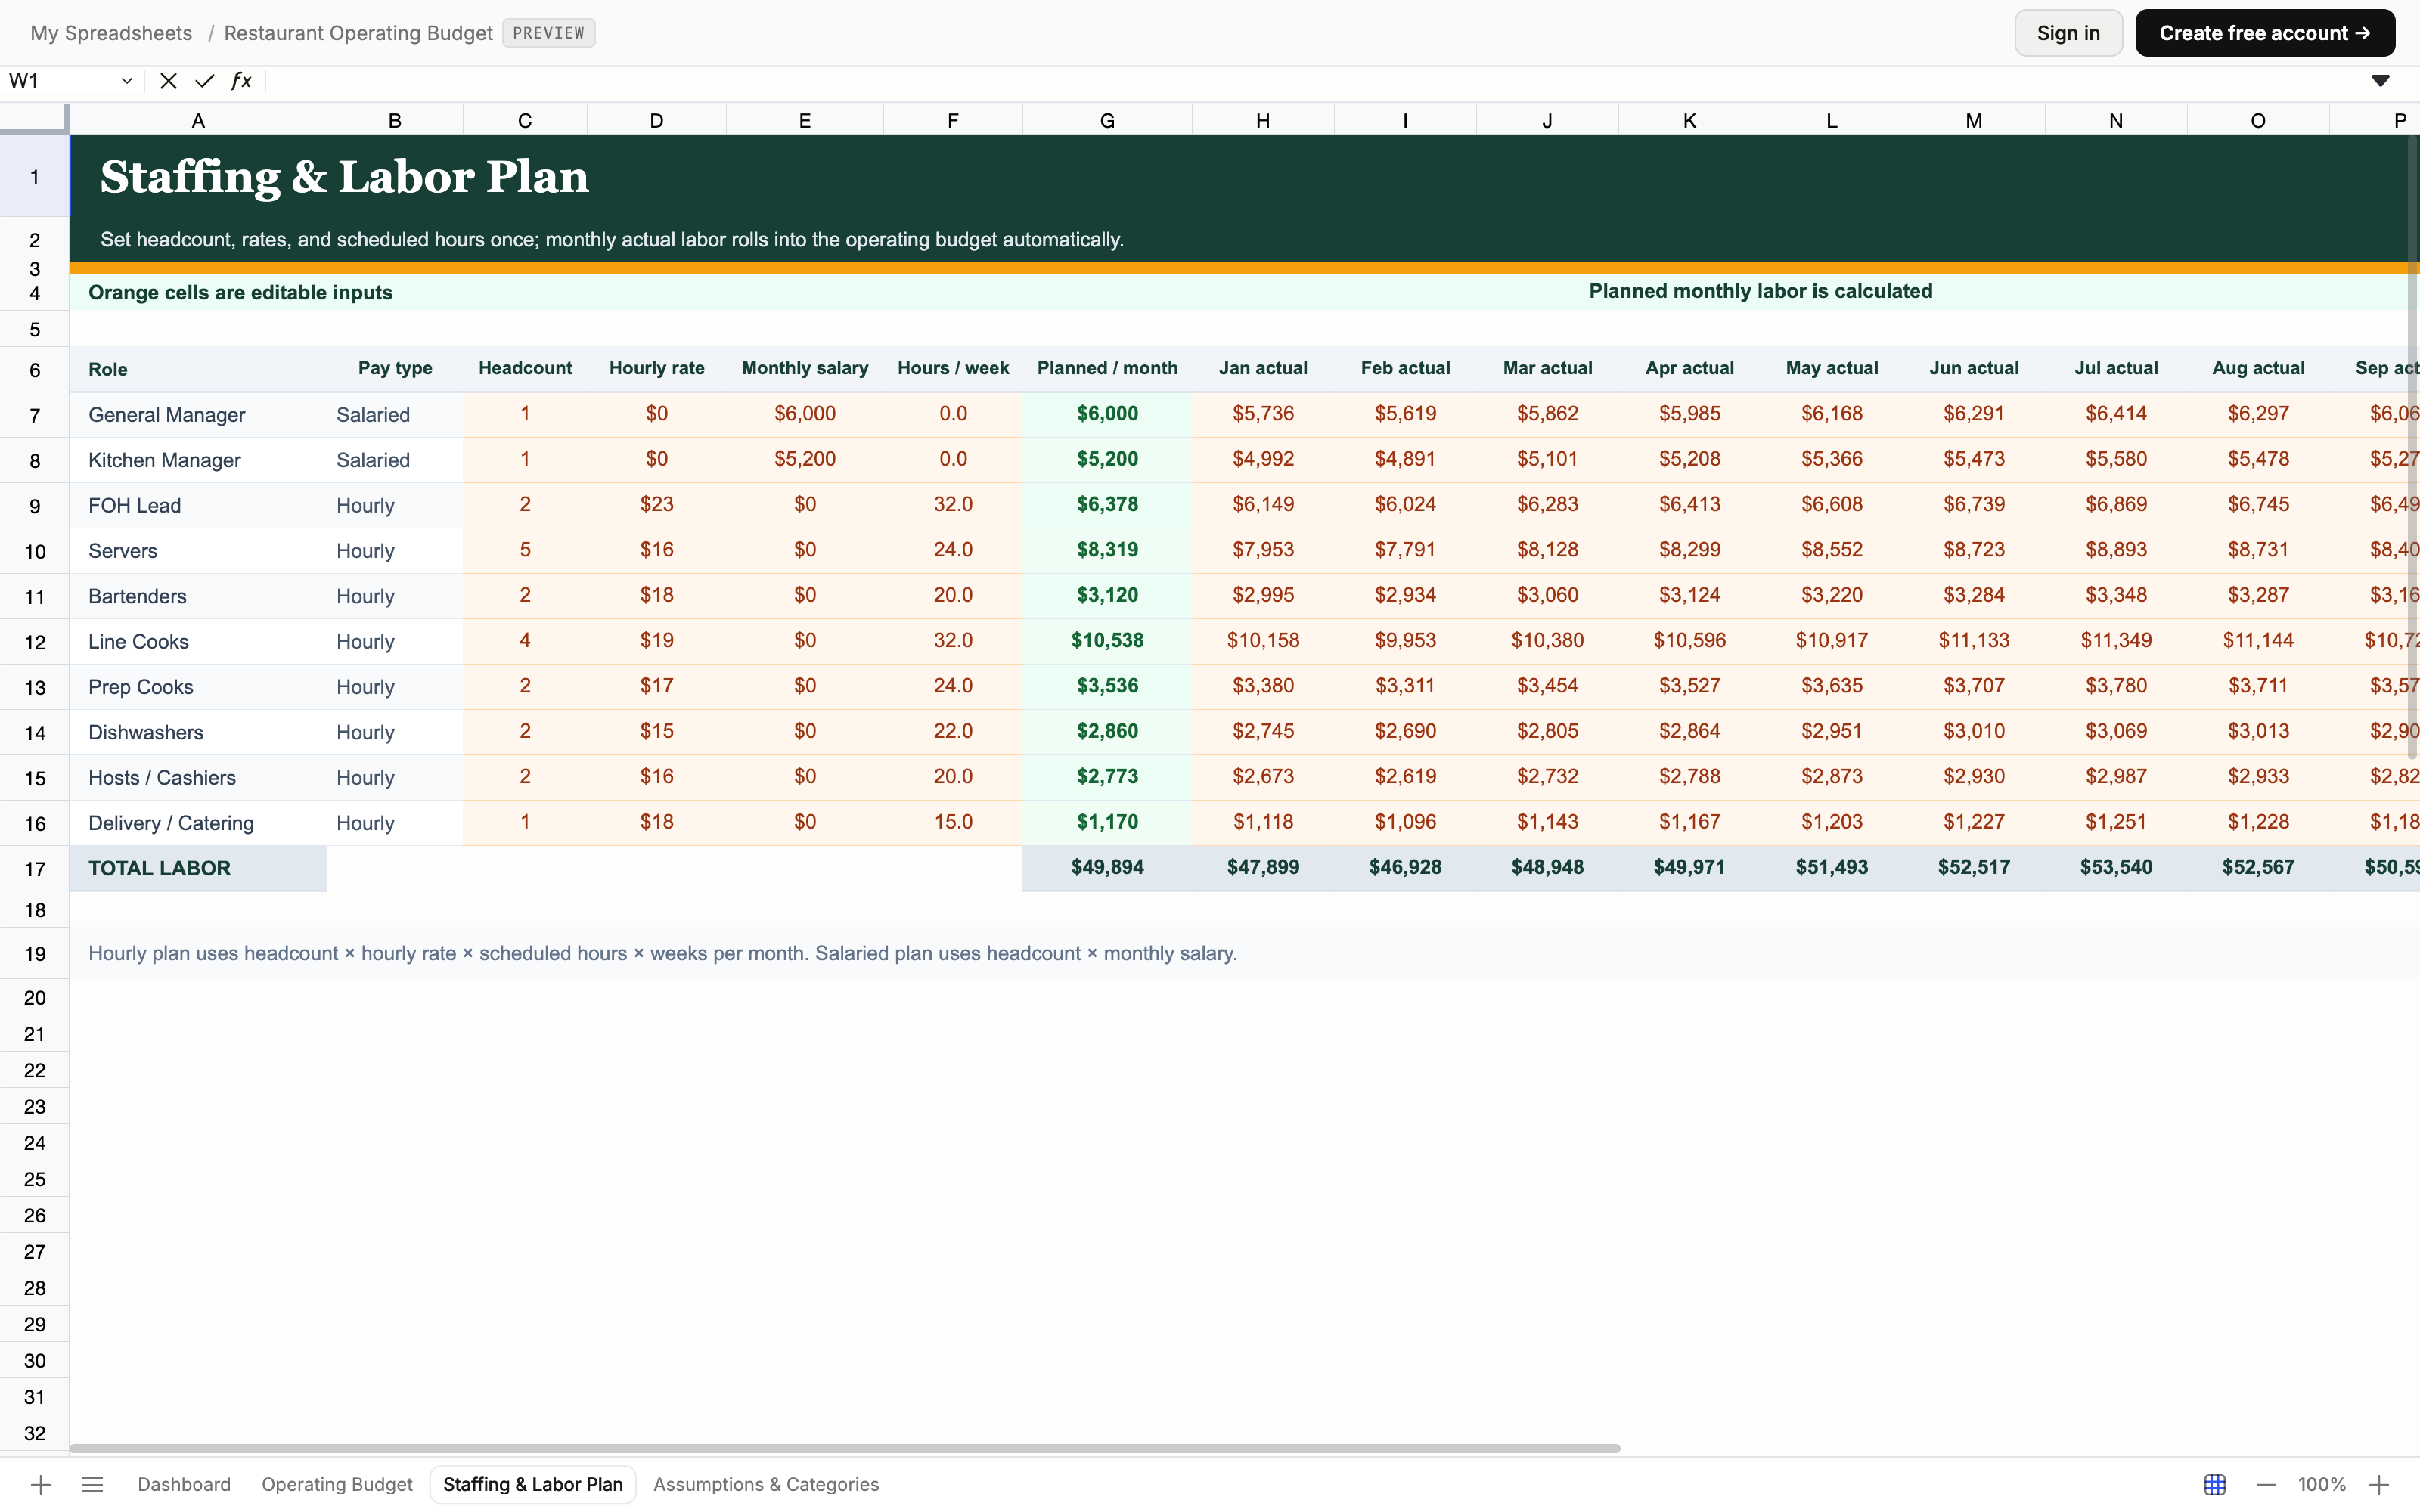Image resolution: width=2420 pixels, height=1512 pixels.
Task: Click Servers headcount cell showing 5
Action: 525,550
